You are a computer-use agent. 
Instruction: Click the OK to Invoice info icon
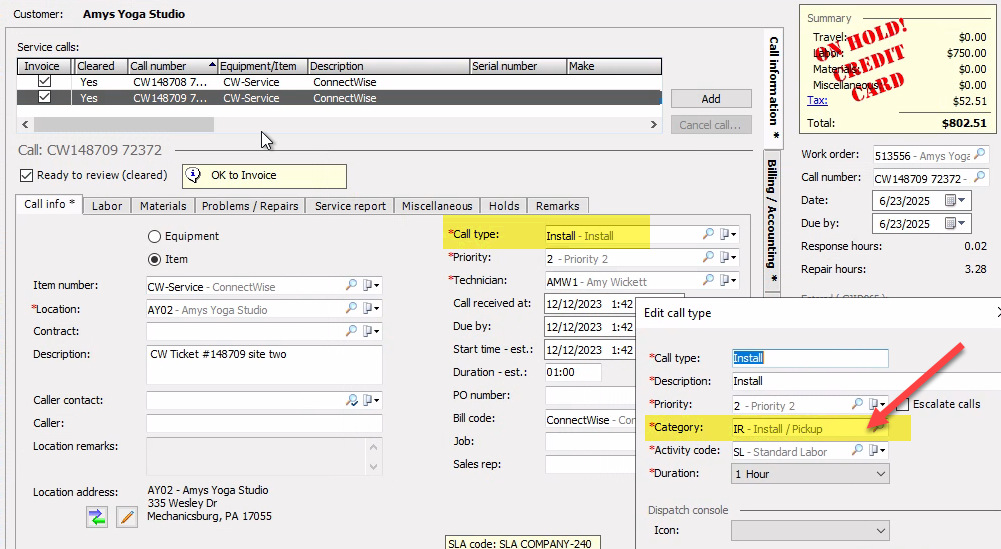point(193,176)
